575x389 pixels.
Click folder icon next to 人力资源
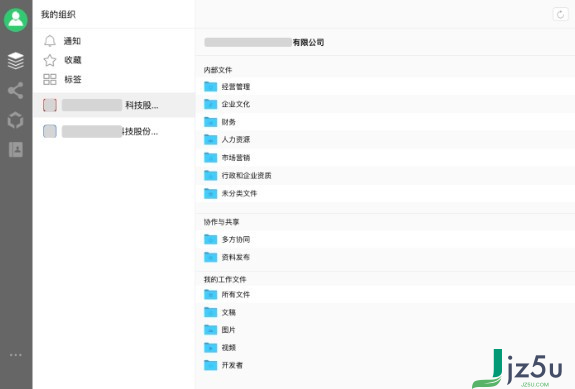tap(210, 140)
